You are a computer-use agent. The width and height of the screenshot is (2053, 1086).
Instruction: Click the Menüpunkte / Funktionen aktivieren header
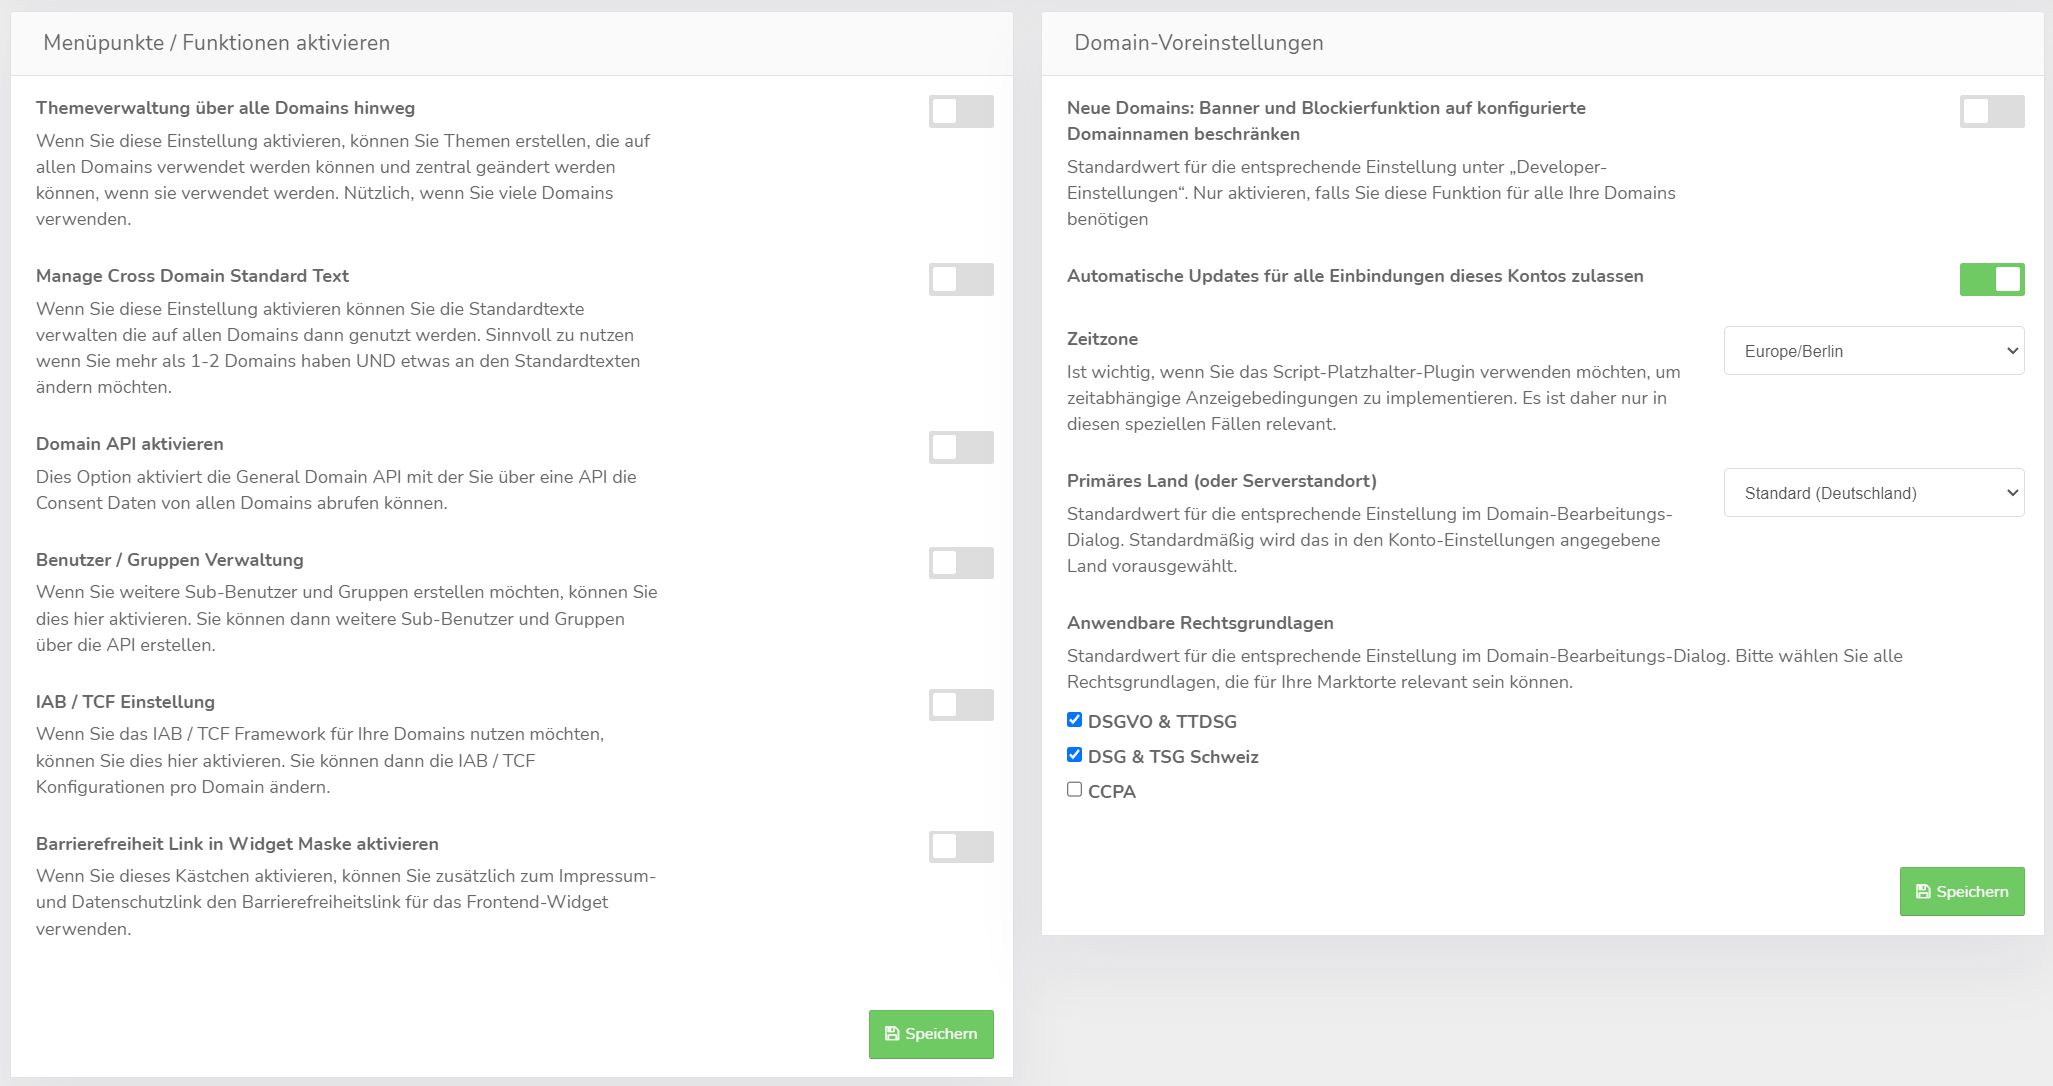pyautogui.click(x=216, y=43)
